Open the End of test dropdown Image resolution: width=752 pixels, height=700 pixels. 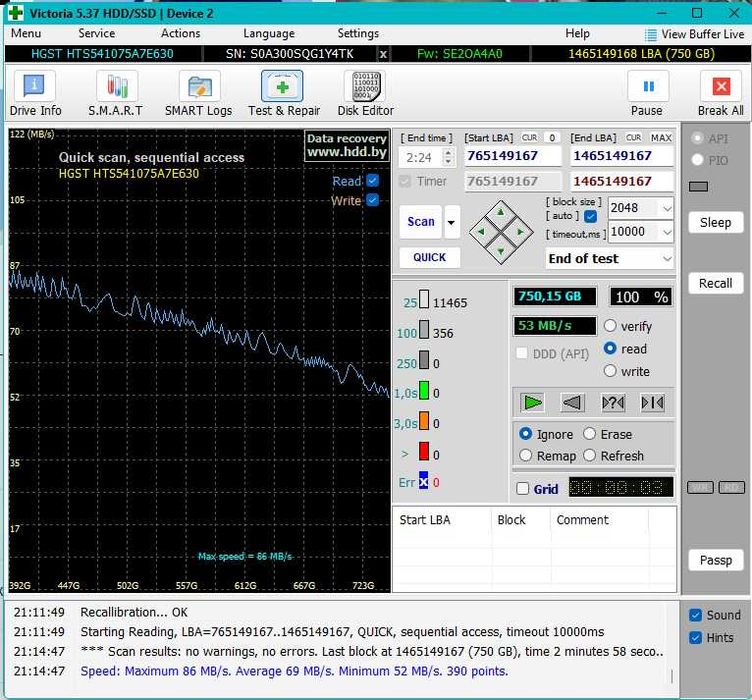666,258
